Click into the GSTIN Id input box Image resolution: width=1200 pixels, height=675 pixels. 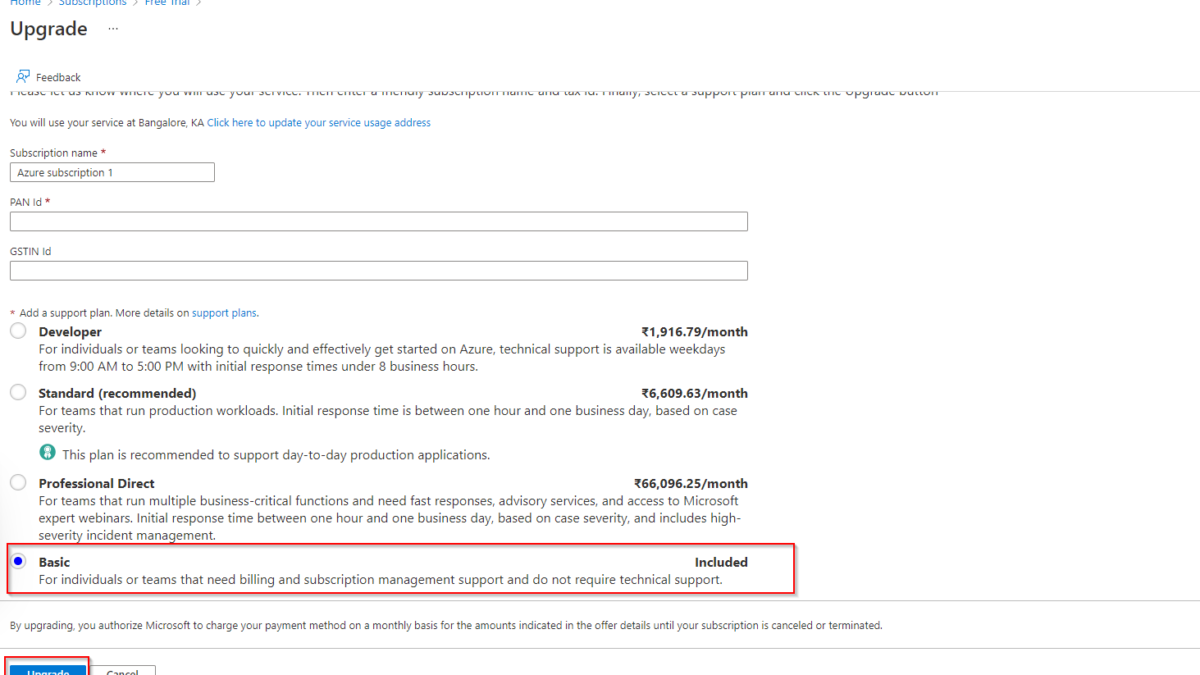[379, 271]
